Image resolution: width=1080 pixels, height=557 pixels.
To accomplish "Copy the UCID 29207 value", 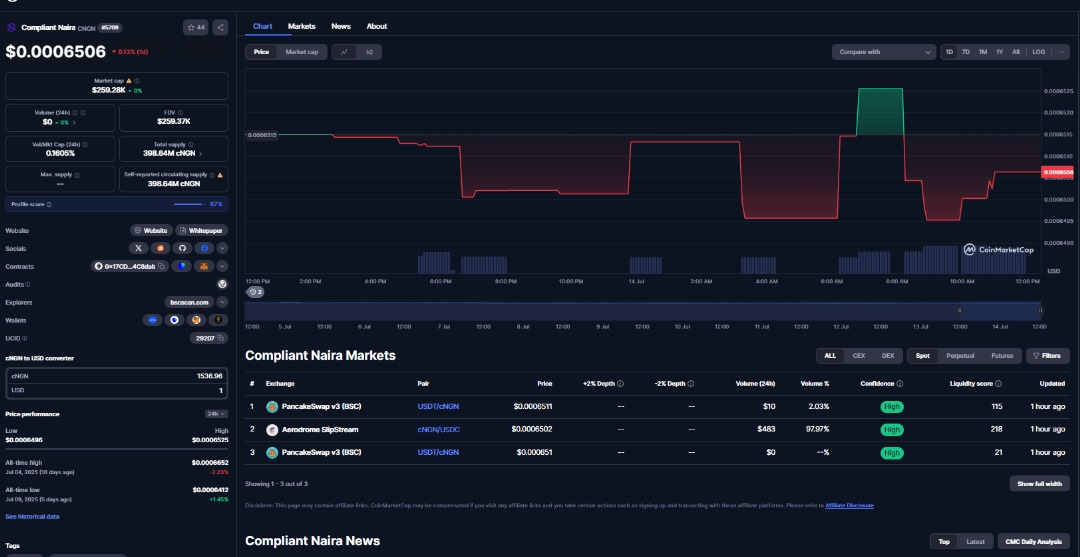I will click(x=220, y=338).
